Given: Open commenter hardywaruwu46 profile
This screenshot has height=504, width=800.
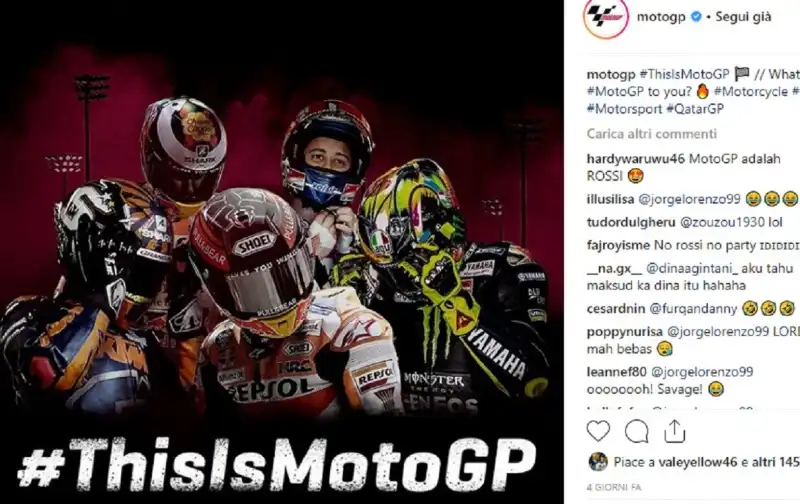Looking at the screenshot, I should (636, 159).
